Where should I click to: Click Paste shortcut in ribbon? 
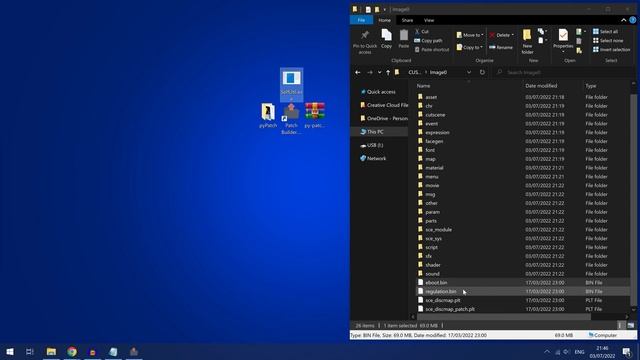pyautogui.click(x=431, y=49)
